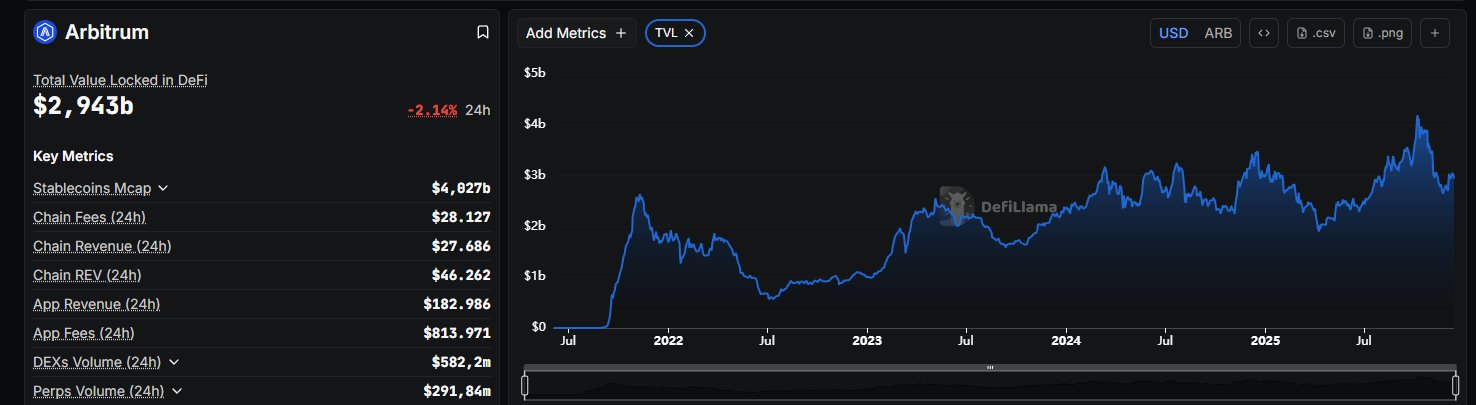Click the $3b y-axis label
The image size is (1476, 405).
coord(535,175)
